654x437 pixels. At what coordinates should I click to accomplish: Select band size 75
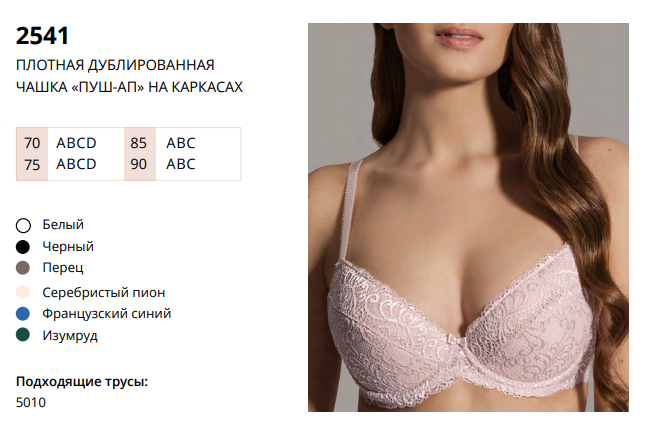pyautogui.click(x=32, y=165)
